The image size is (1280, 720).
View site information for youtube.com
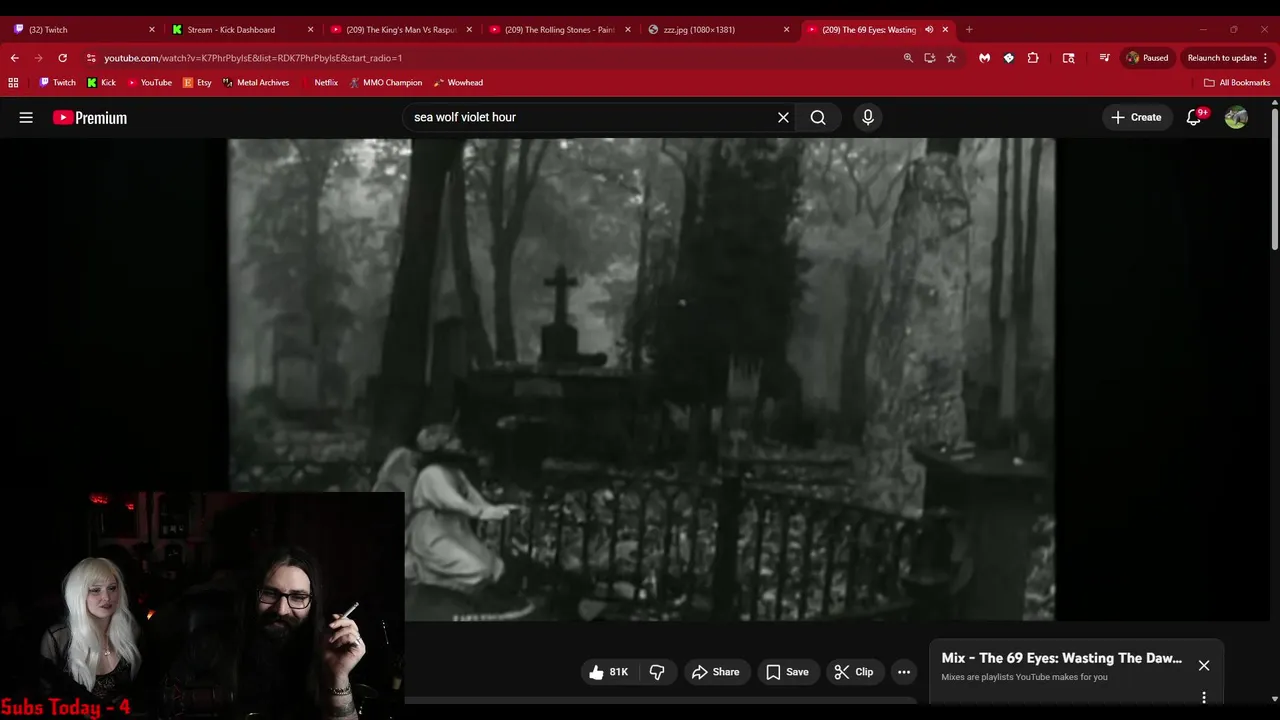tap(91, 58)
